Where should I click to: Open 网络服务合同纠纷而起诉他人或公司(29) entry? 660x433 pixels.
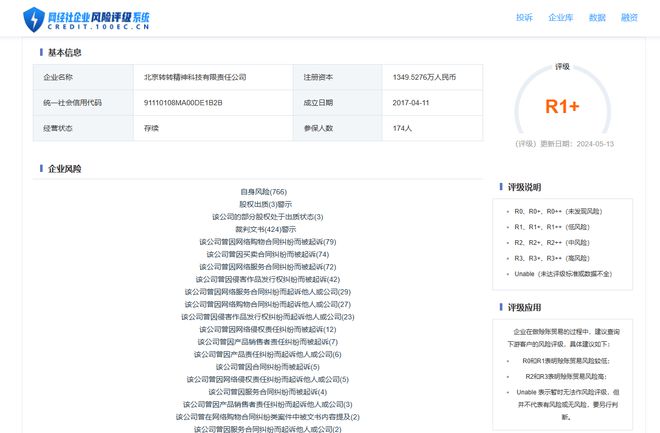click(x=268, y=292)
